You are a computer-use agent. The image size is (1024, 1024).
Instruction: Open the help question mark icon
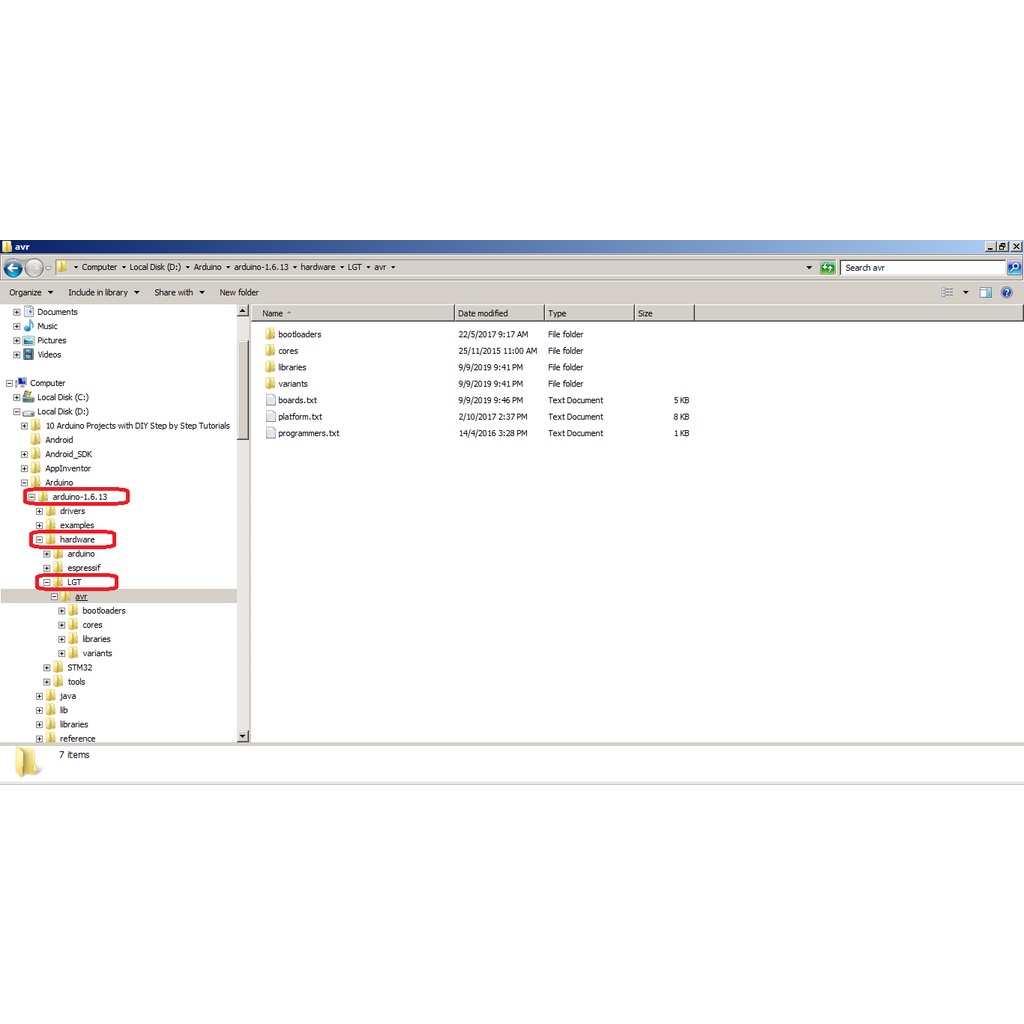pos(1007,293)
